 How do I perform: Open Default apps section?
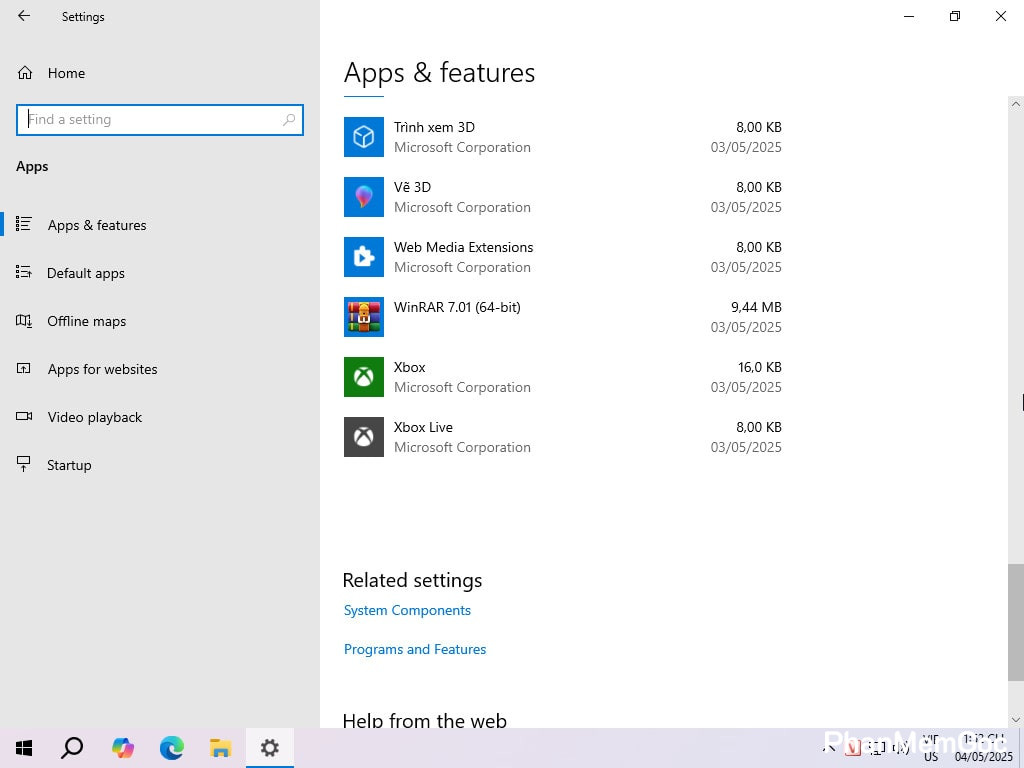coord(85,273)
